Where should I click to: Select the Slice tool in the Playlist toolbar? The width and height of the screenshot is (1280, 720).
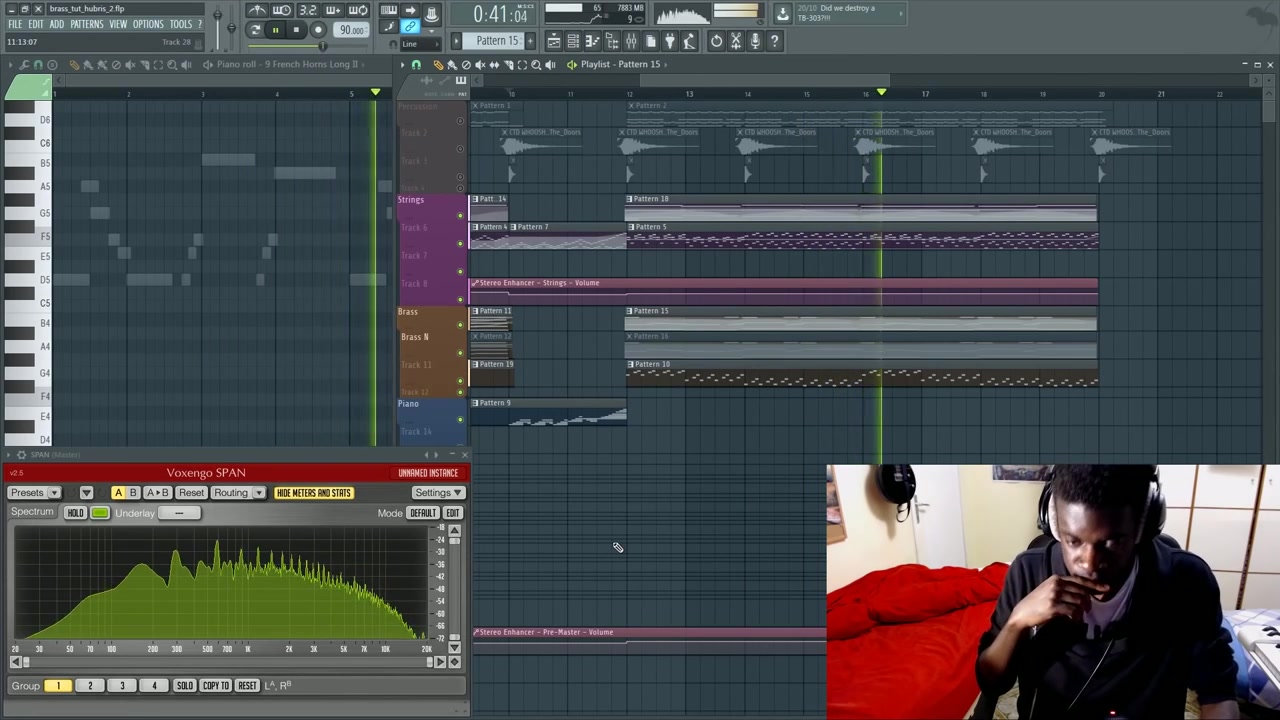[508, 64]
